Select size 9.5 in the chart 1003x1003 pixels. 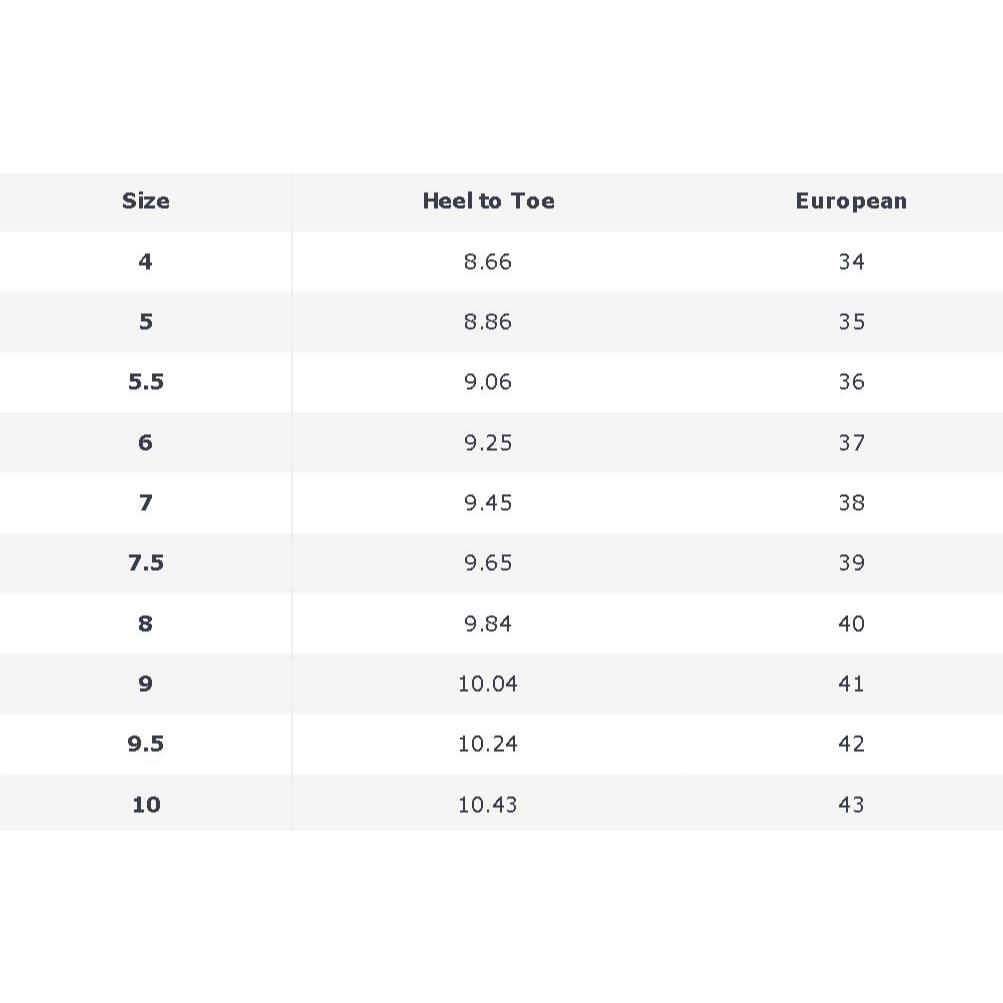tap(146, 744)
